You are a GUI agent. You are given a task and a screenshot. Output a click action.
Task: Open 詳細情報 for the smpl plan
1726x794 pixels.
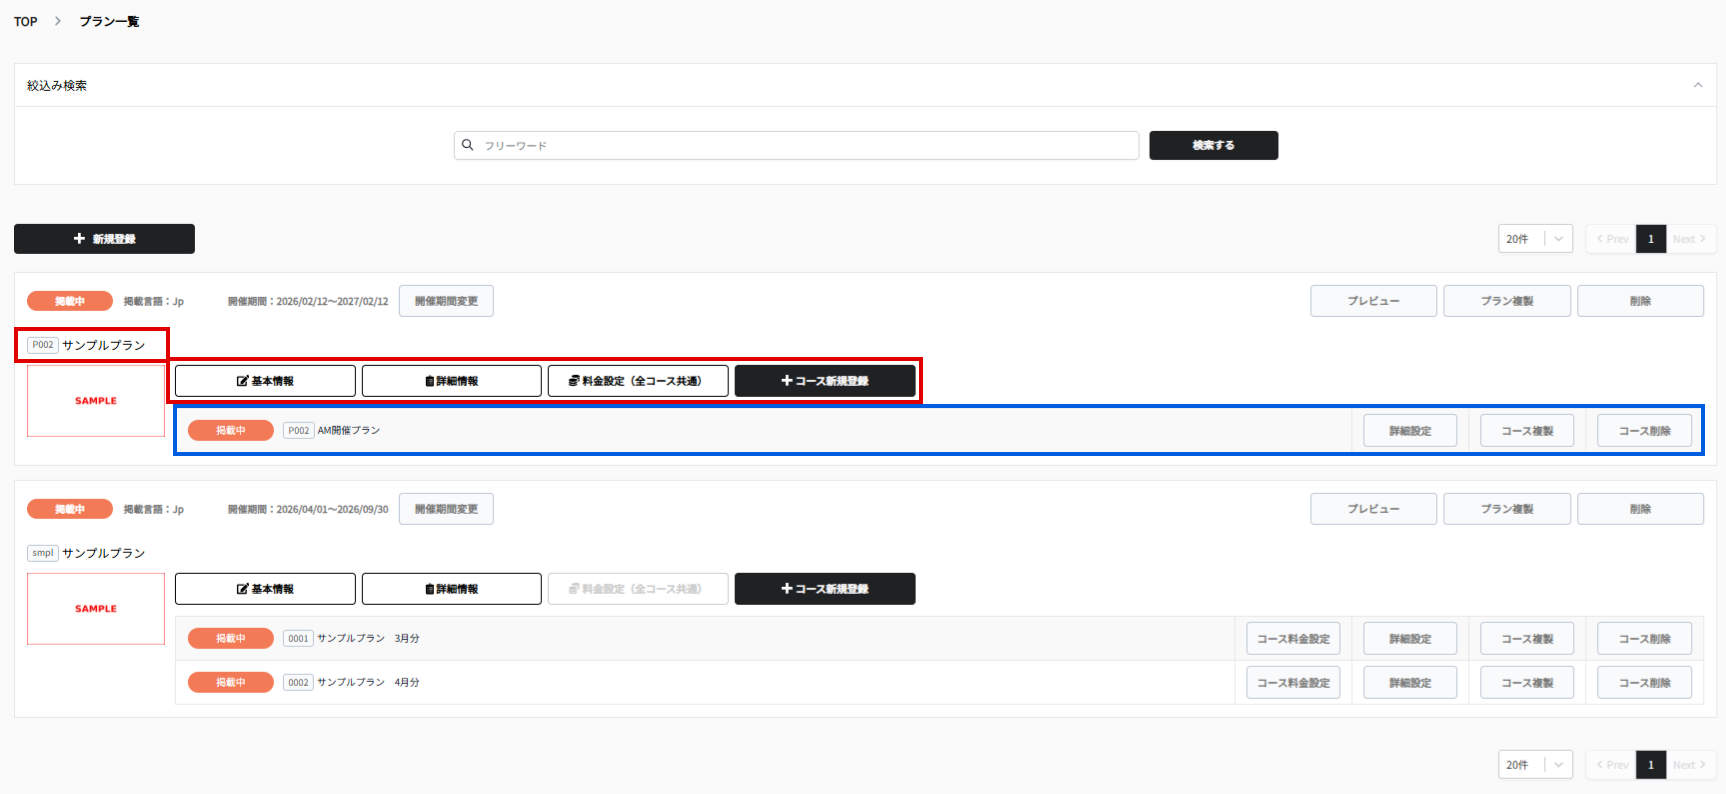(x=451, y=589)
